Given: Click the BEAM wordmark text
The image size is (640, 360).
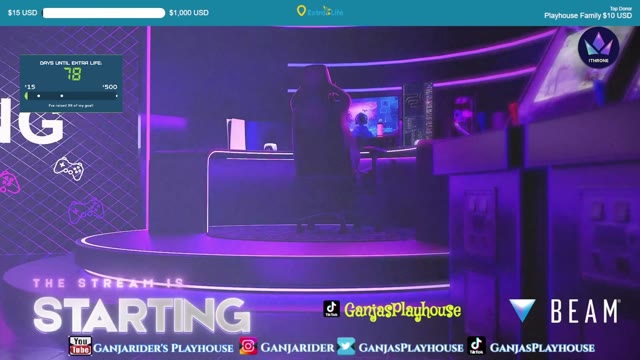Looking at the screenshot, I should click(585, 311).
